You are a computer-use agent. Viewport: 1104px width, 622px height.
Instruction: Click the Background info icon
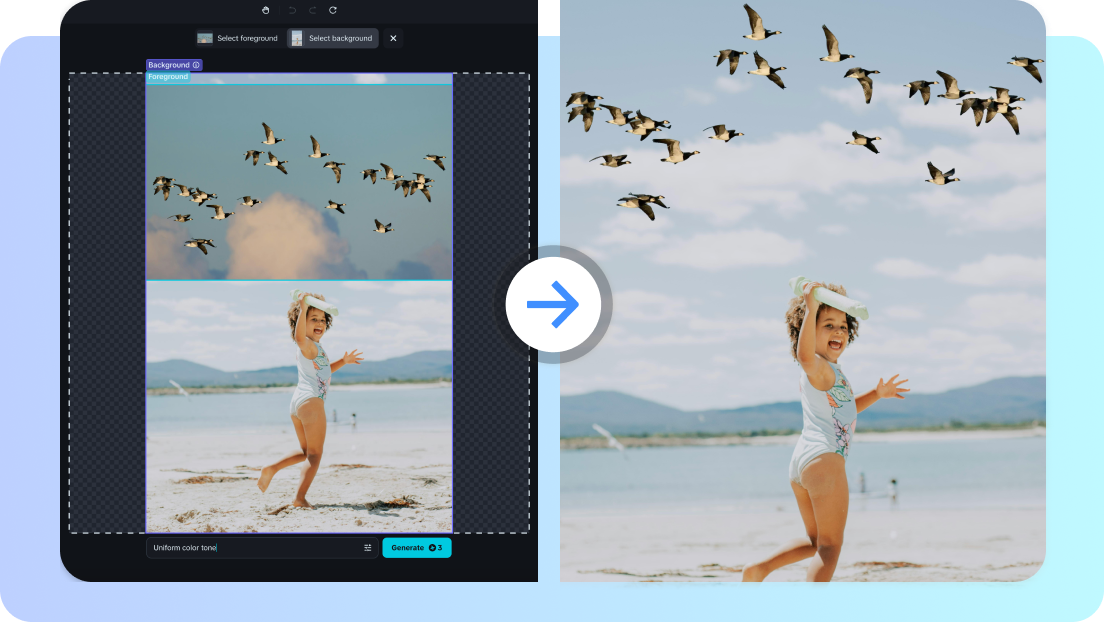click(196, 65)
